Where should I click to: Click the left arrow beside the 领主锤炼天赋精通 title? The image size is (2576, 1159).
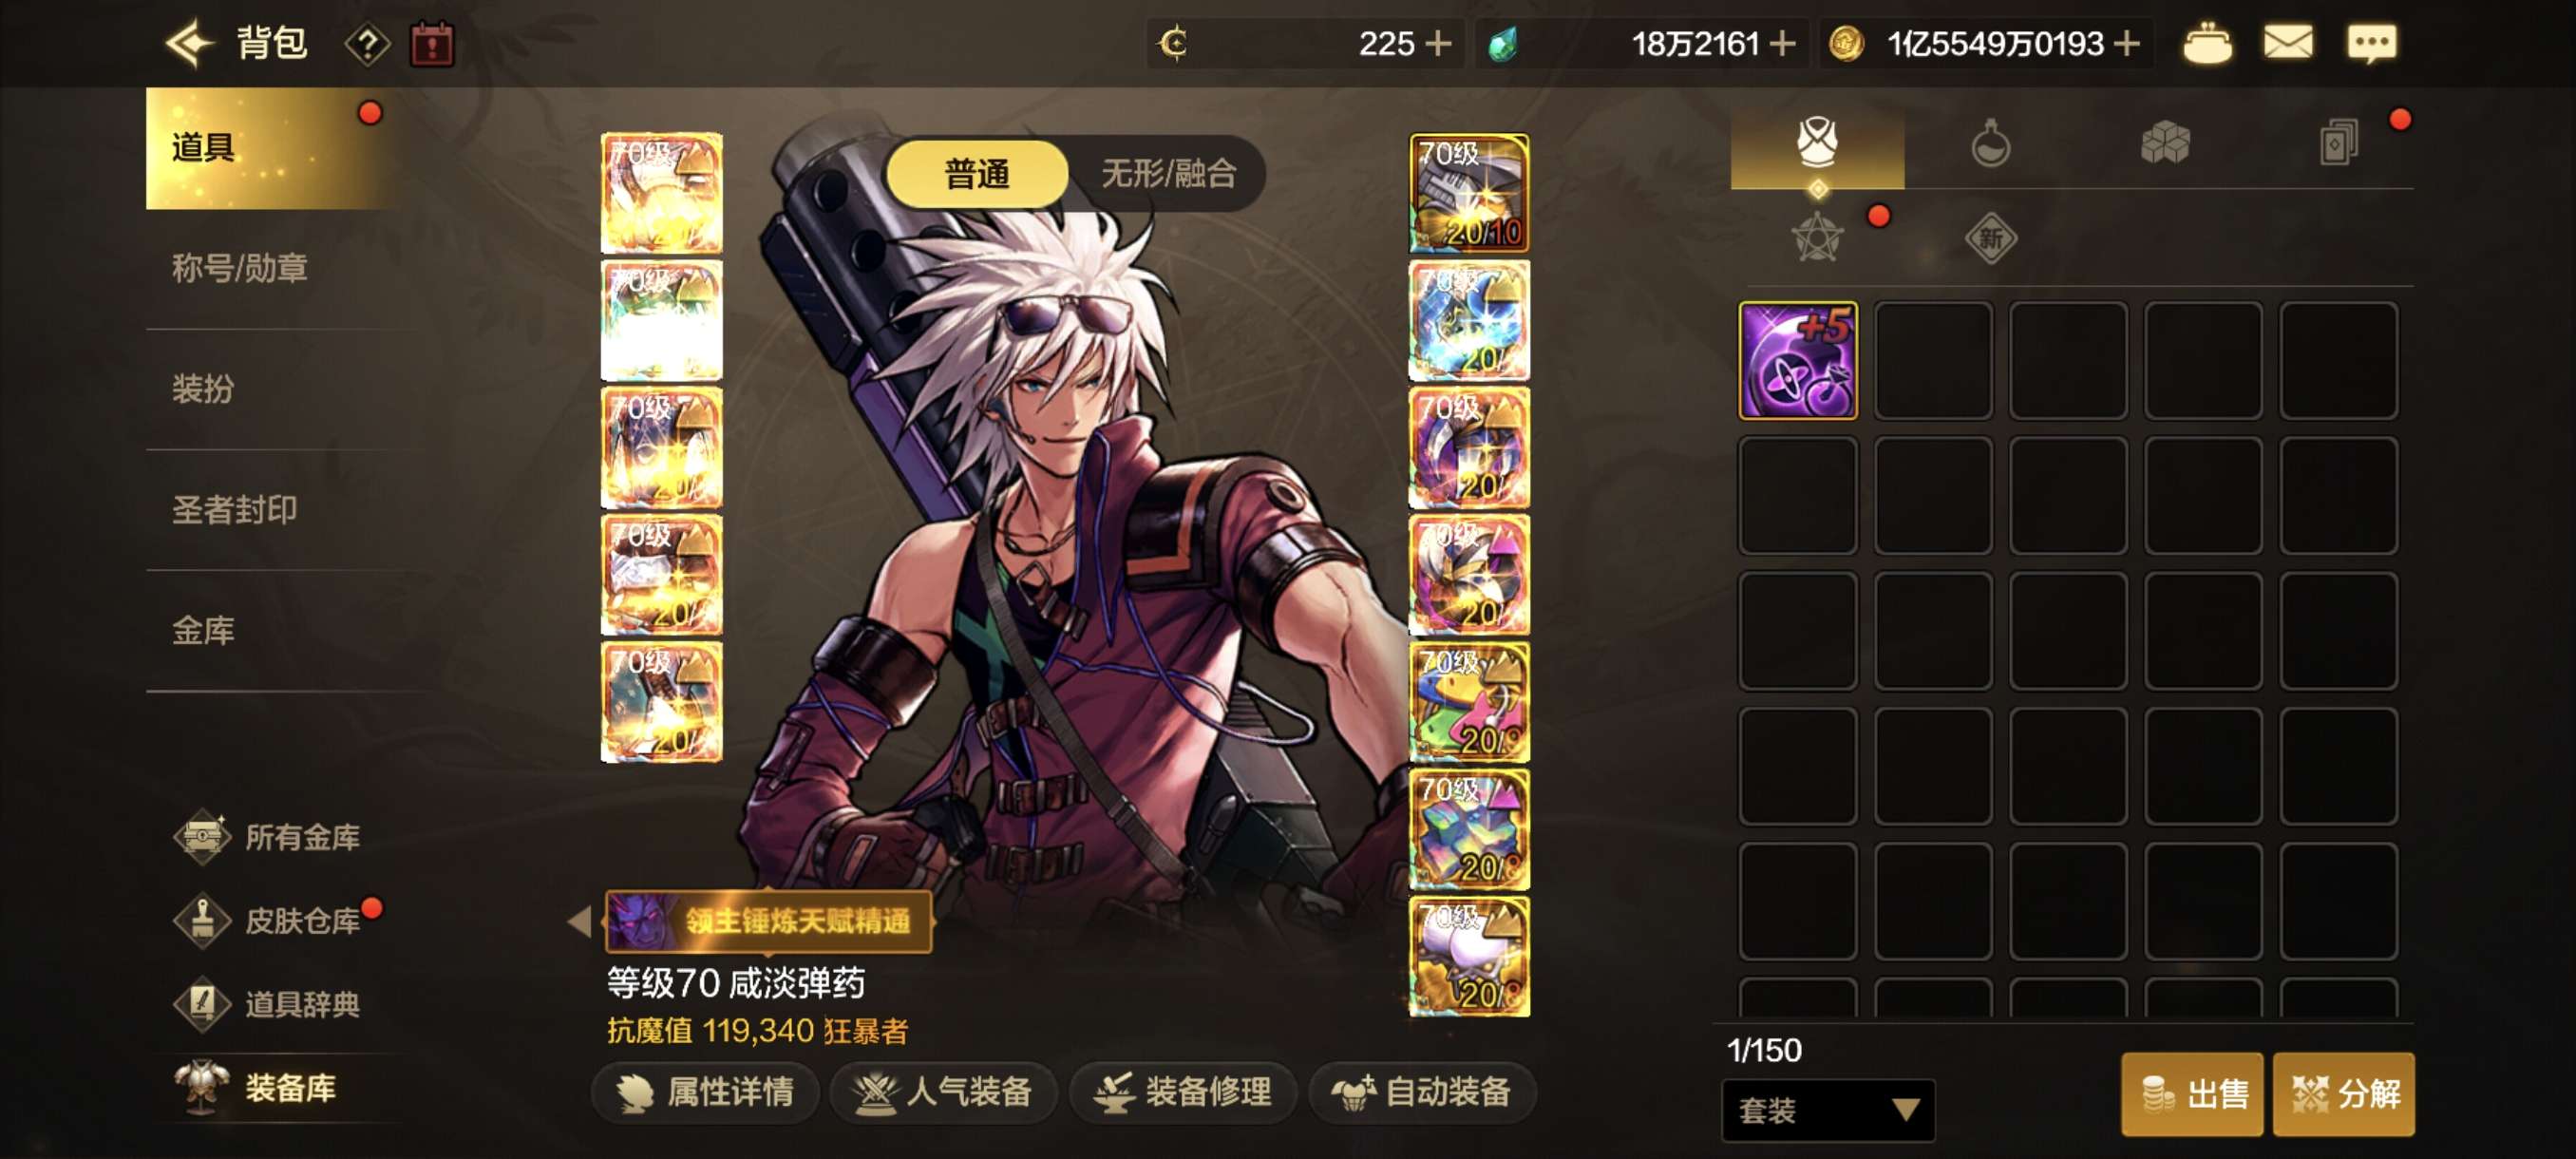pyautogui.click(x=580, y=920)
